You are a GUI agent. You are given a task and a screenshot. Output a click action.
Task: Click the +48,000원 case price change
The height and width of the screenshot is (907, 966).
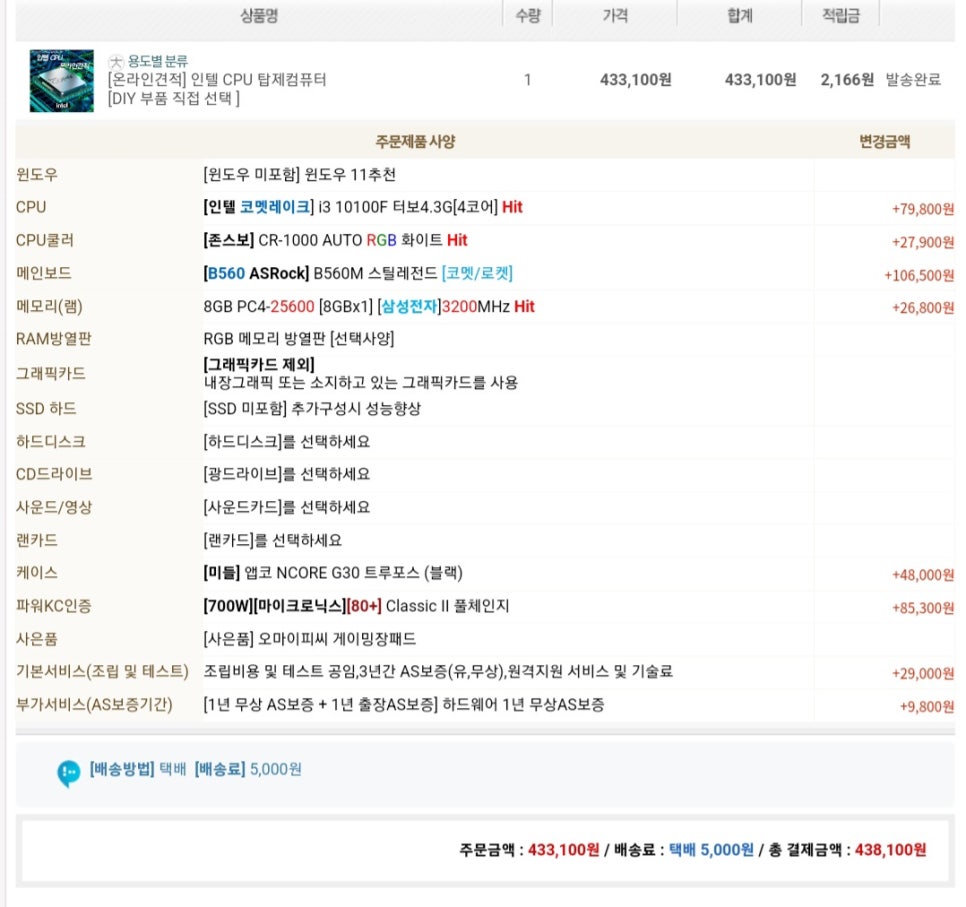[x=922, y=575]
